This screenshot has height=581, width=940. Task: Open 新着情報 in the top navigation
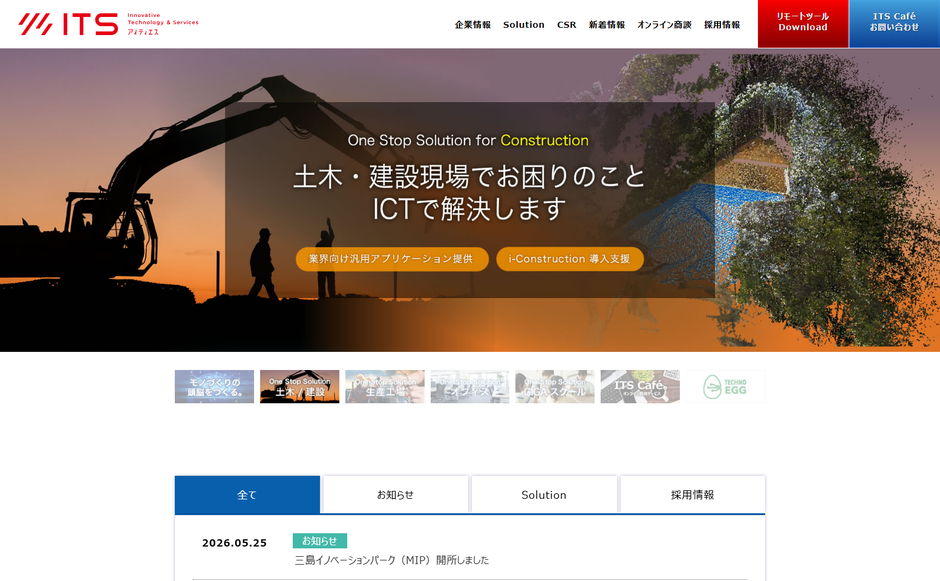tap(607, 25)
